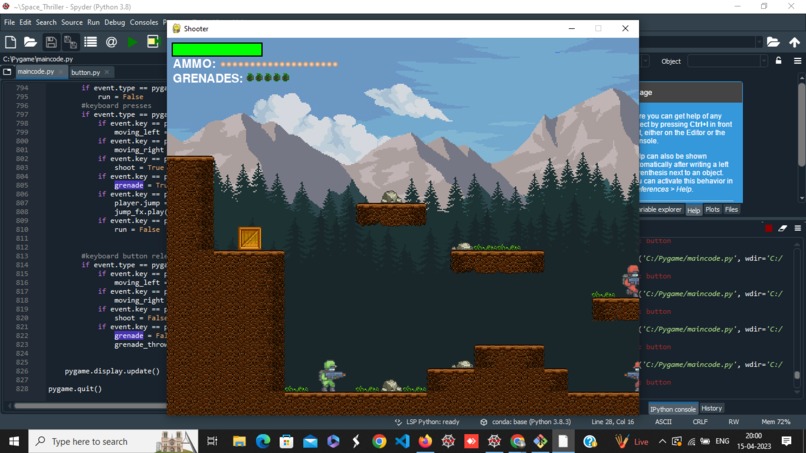Close the button.py tab
806x453 pixels.
click(107, 72)
